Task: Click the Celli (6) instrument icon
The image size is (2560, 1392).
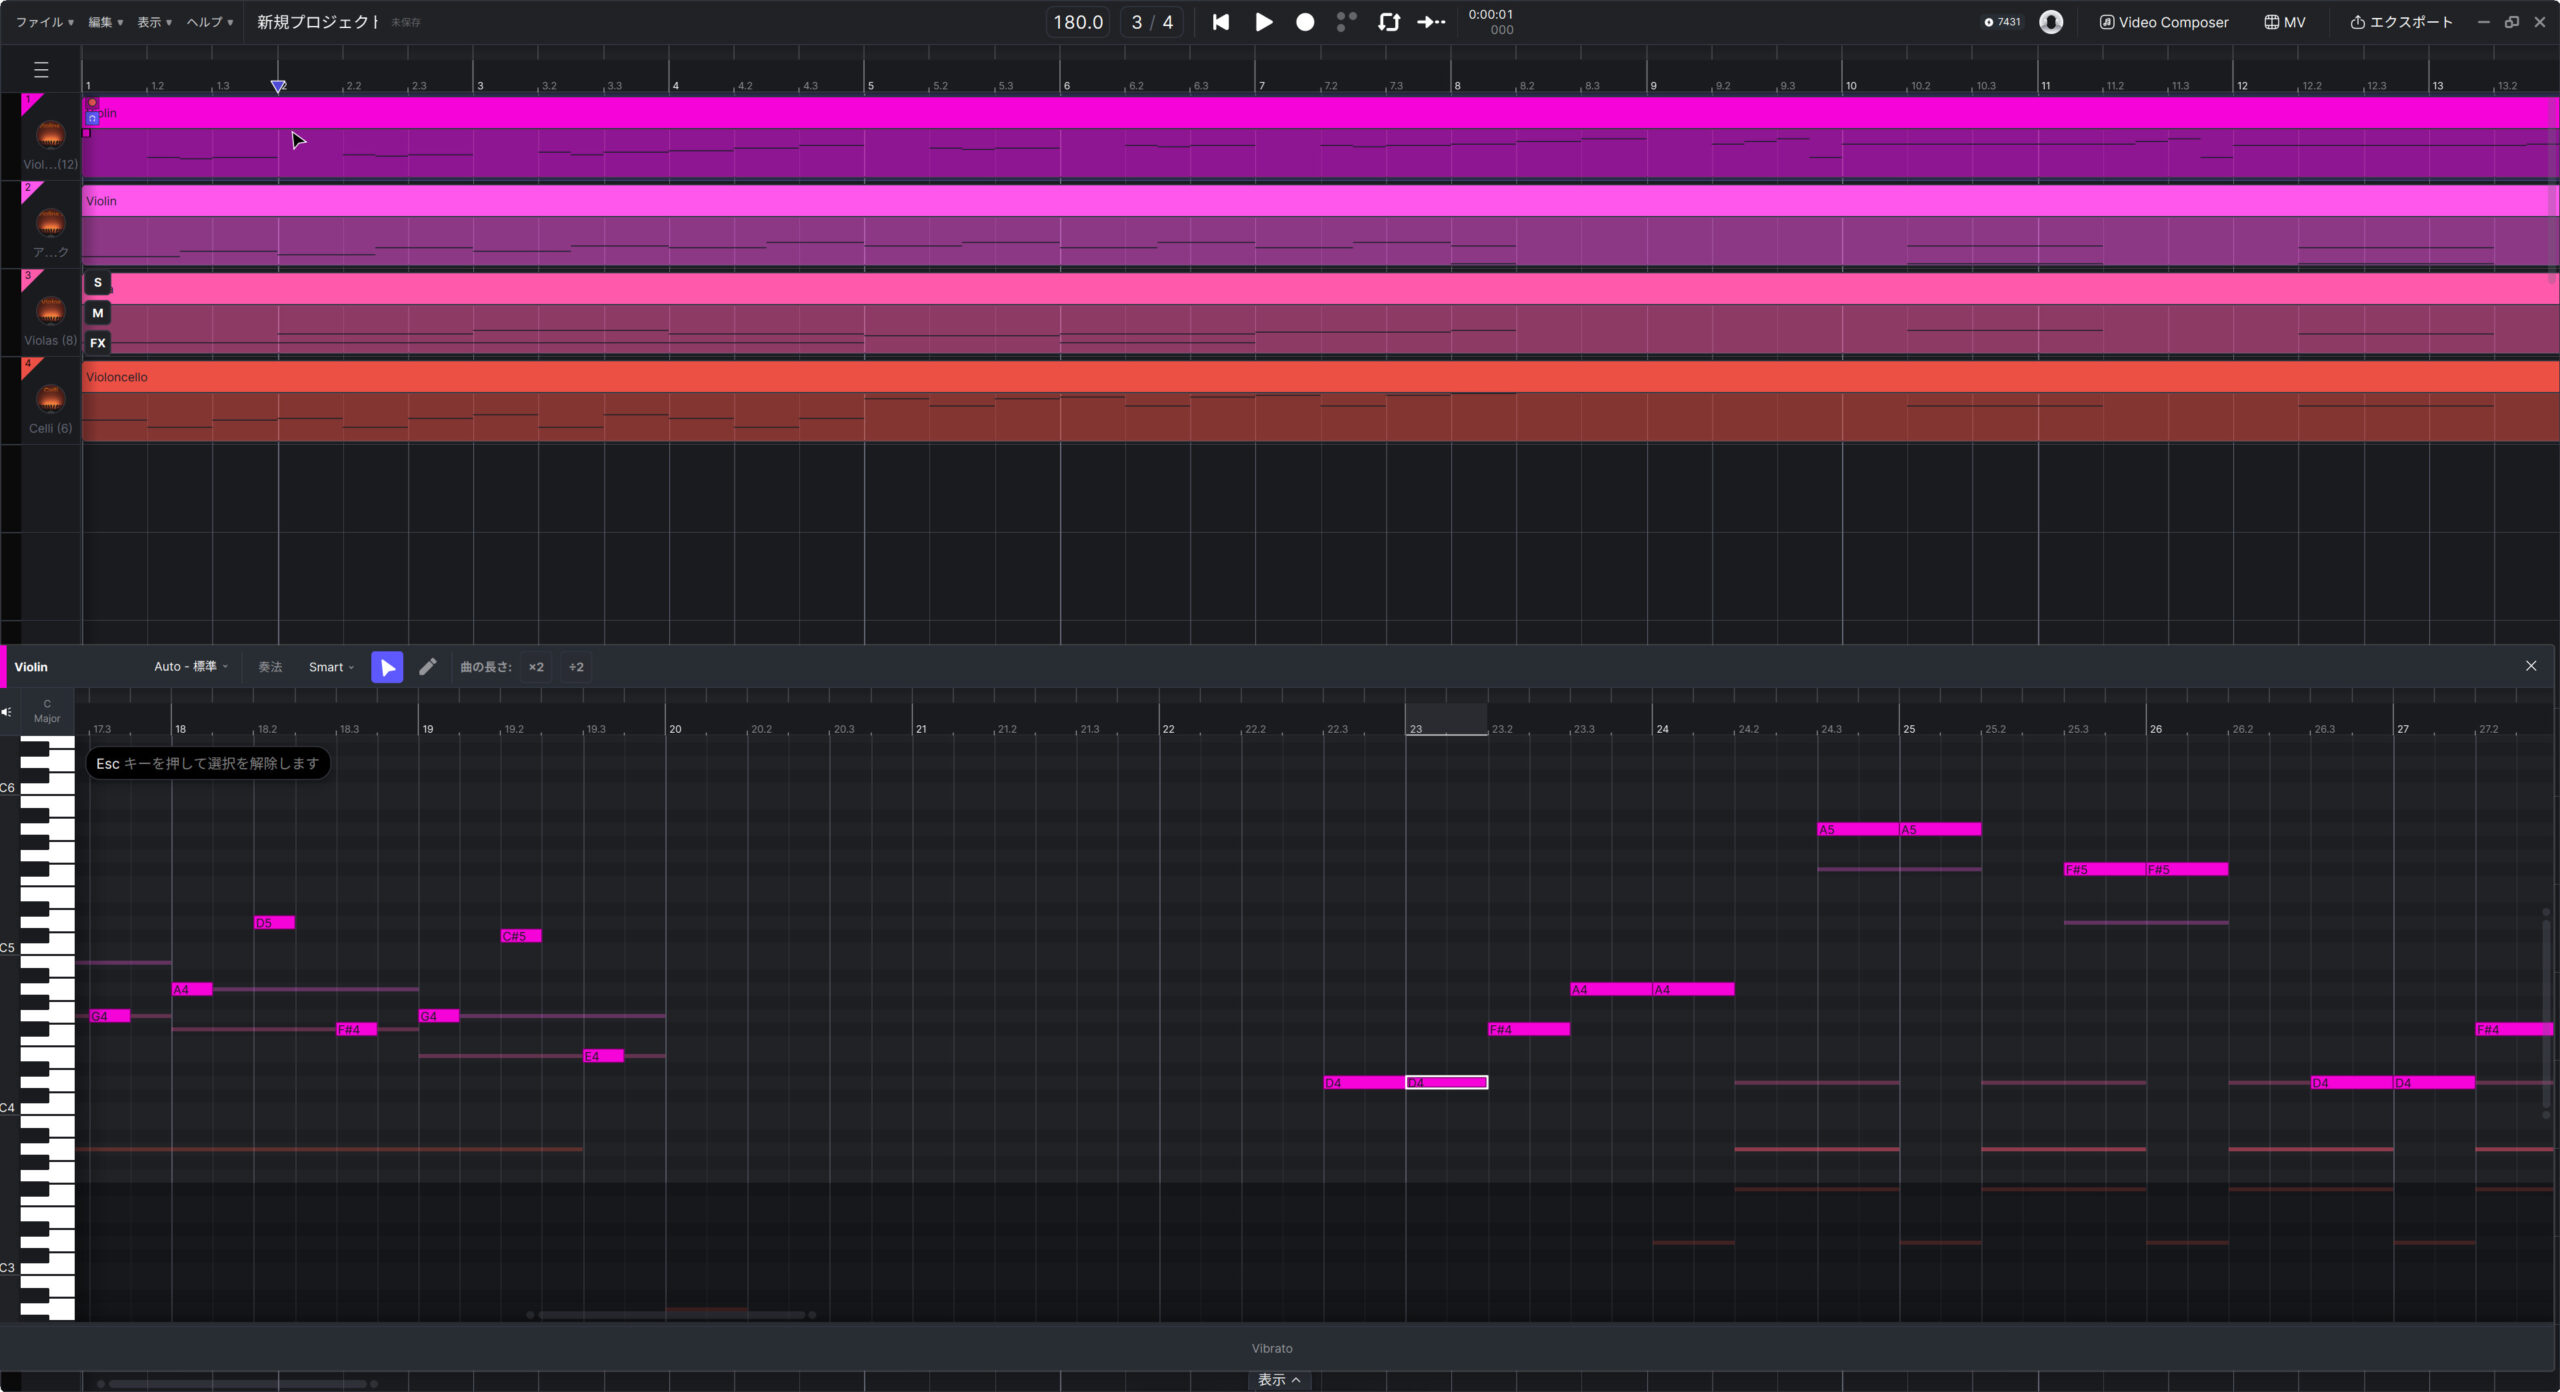Action: 50,398
